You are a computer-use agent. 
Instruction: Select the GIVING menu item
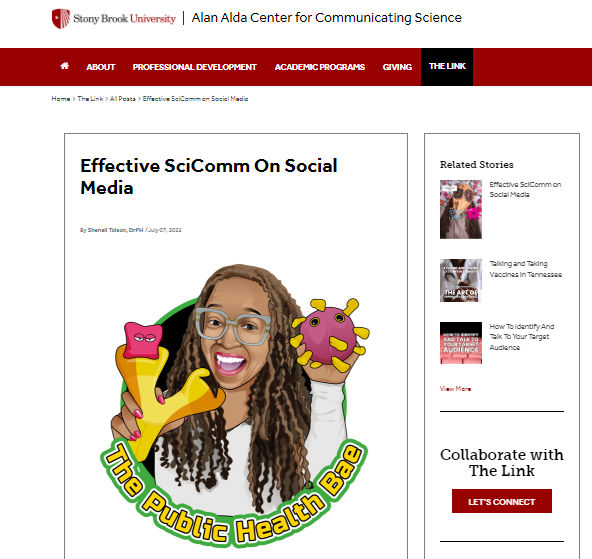tap(397, 67)
